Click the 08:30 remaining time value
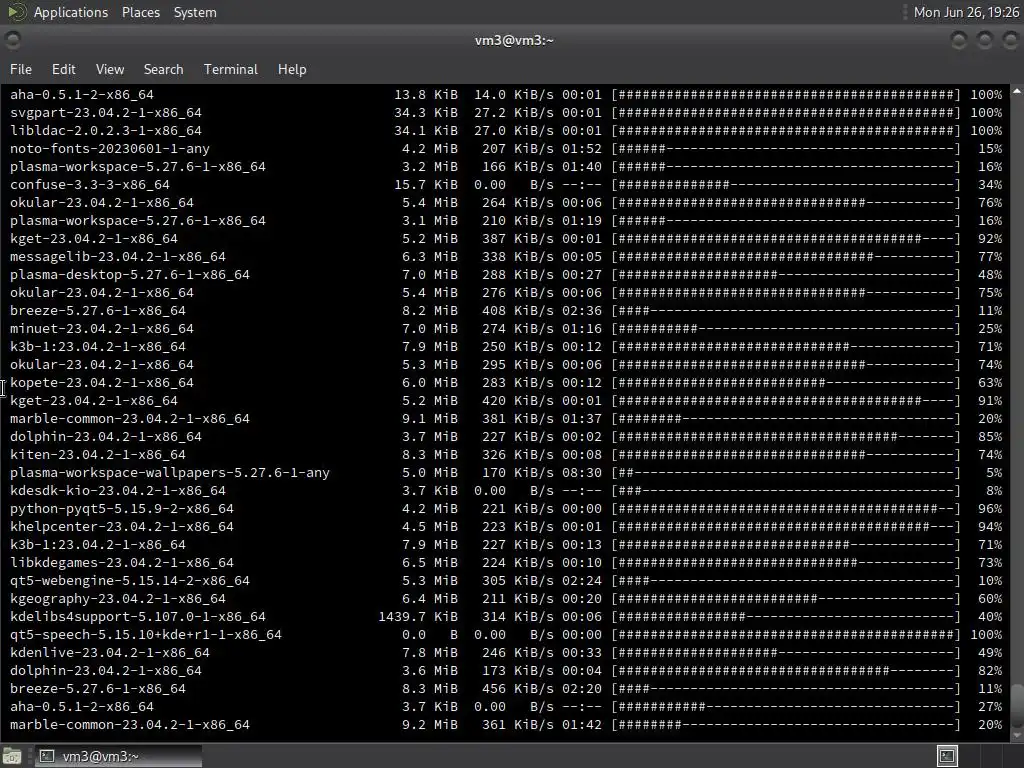 click(581, 472)
